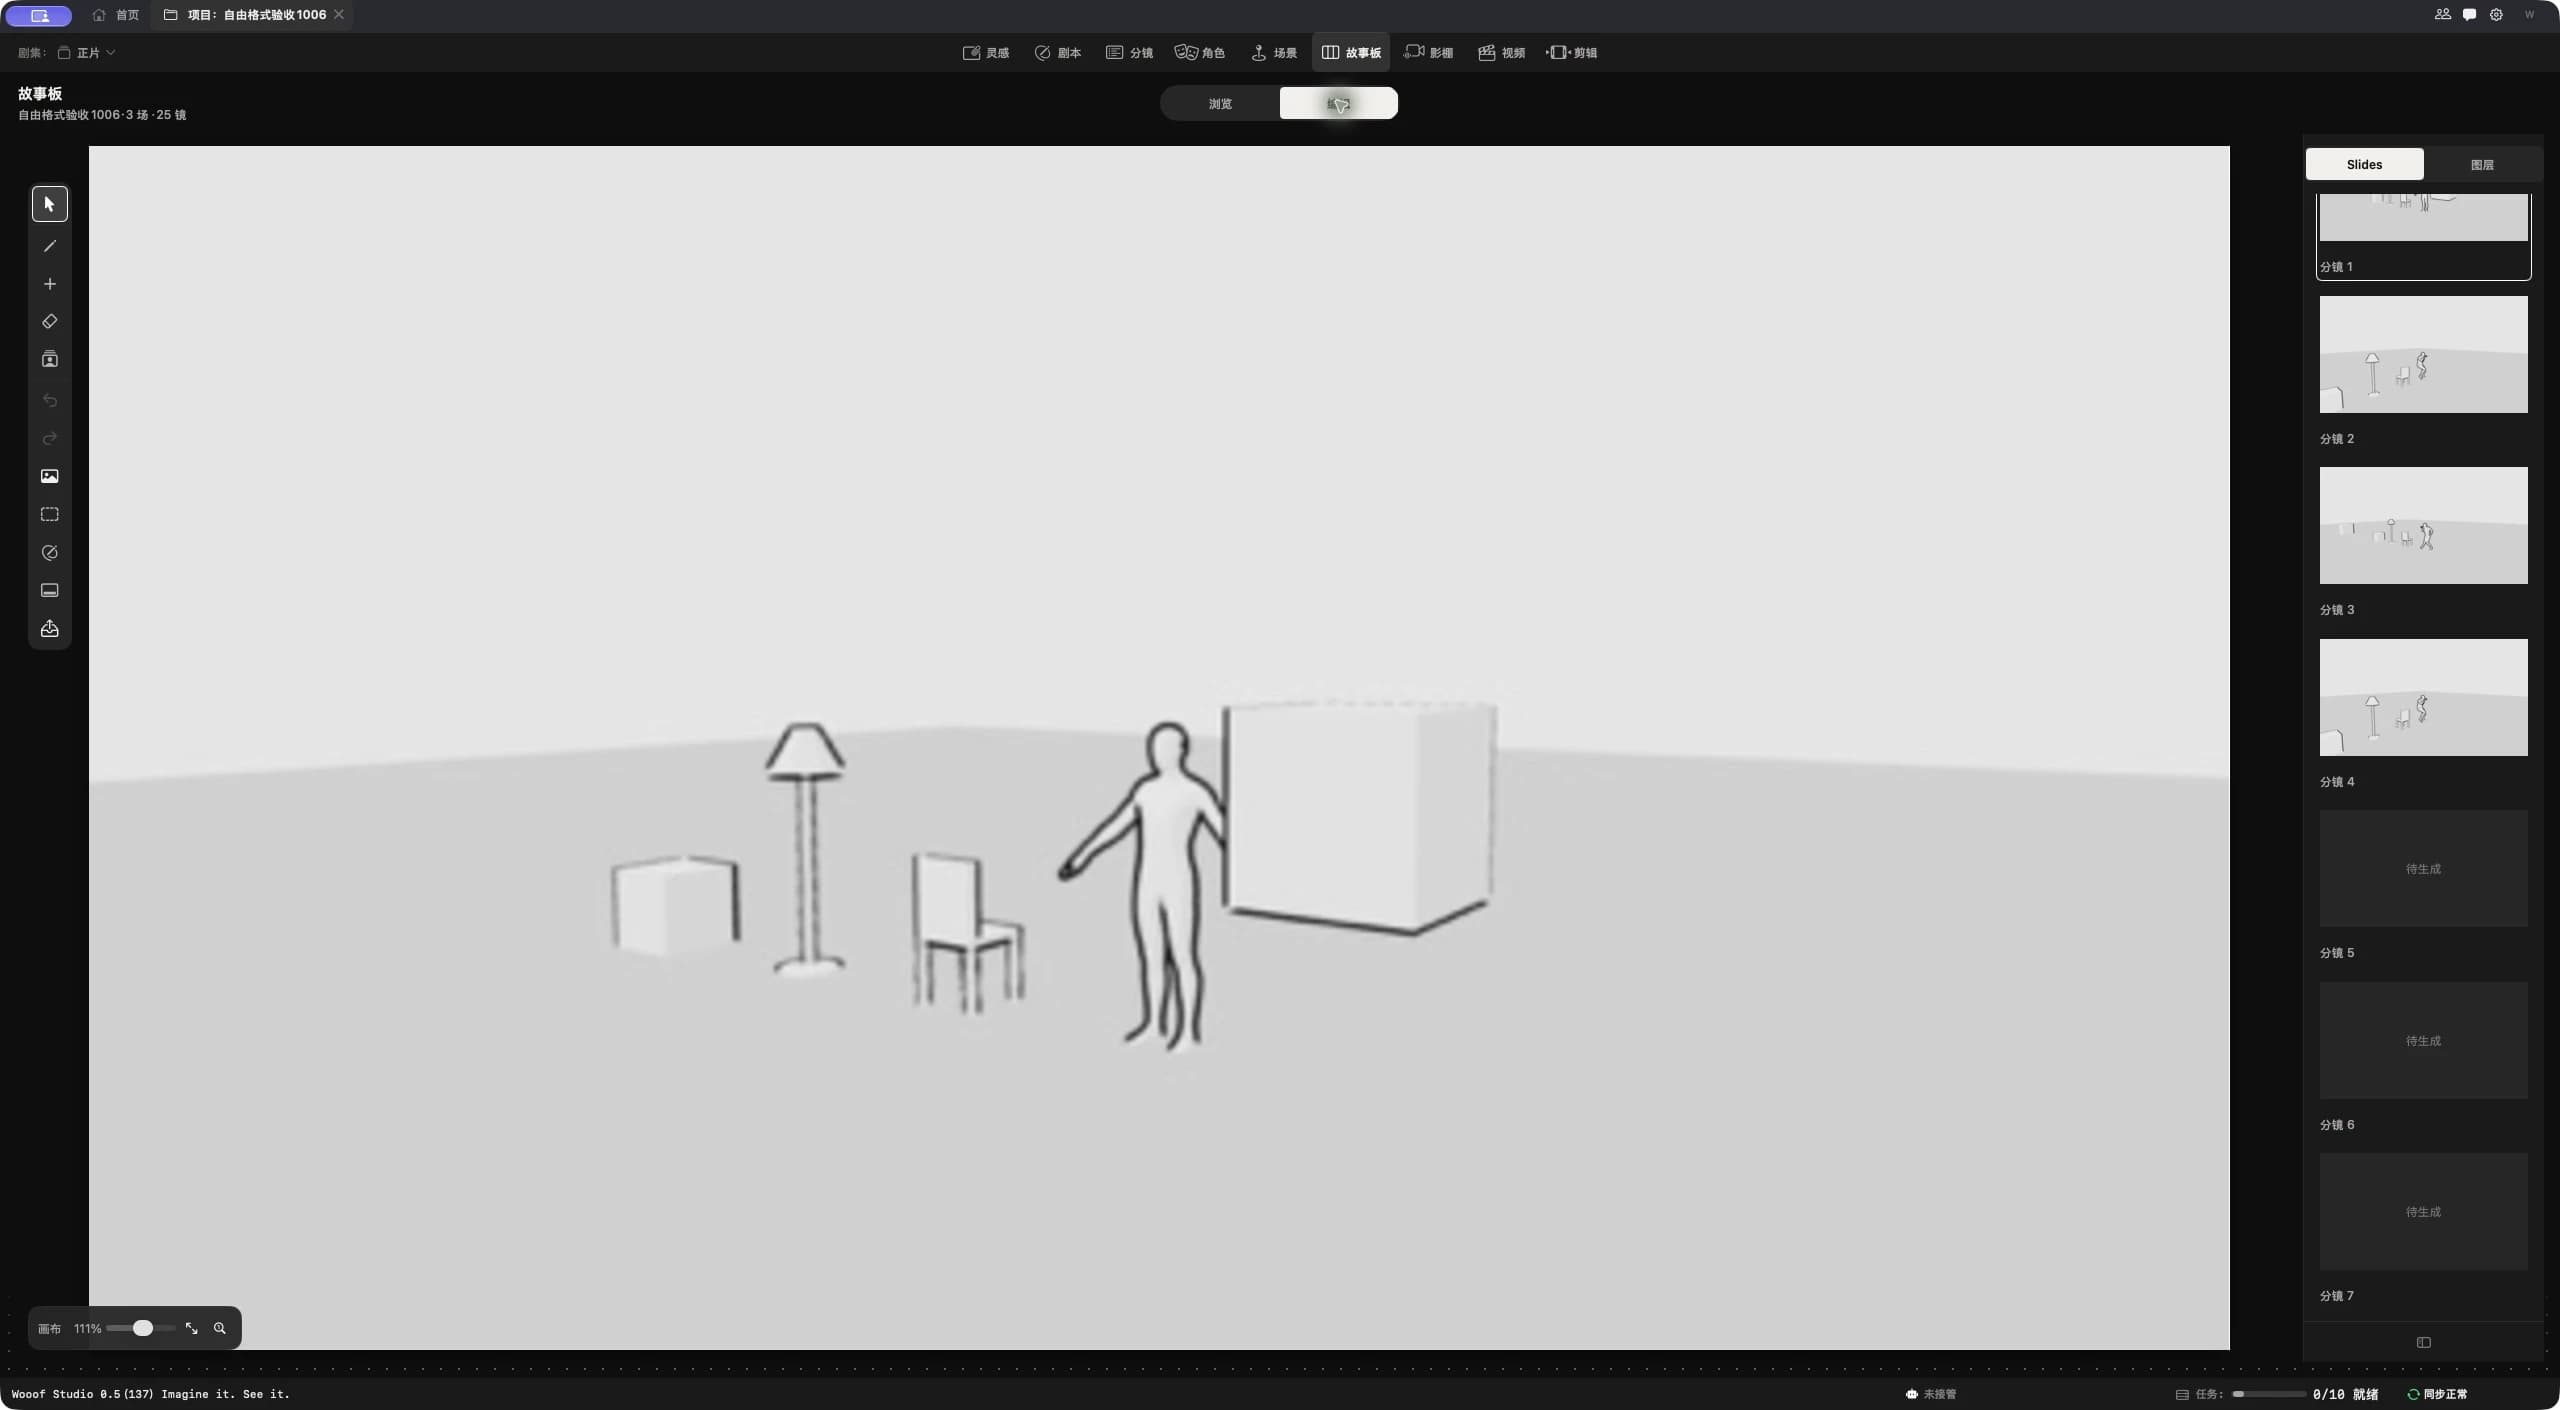Open the 视频 tab
The width and height of the screenshot is (2560, 1410).
pos(1502,53)
